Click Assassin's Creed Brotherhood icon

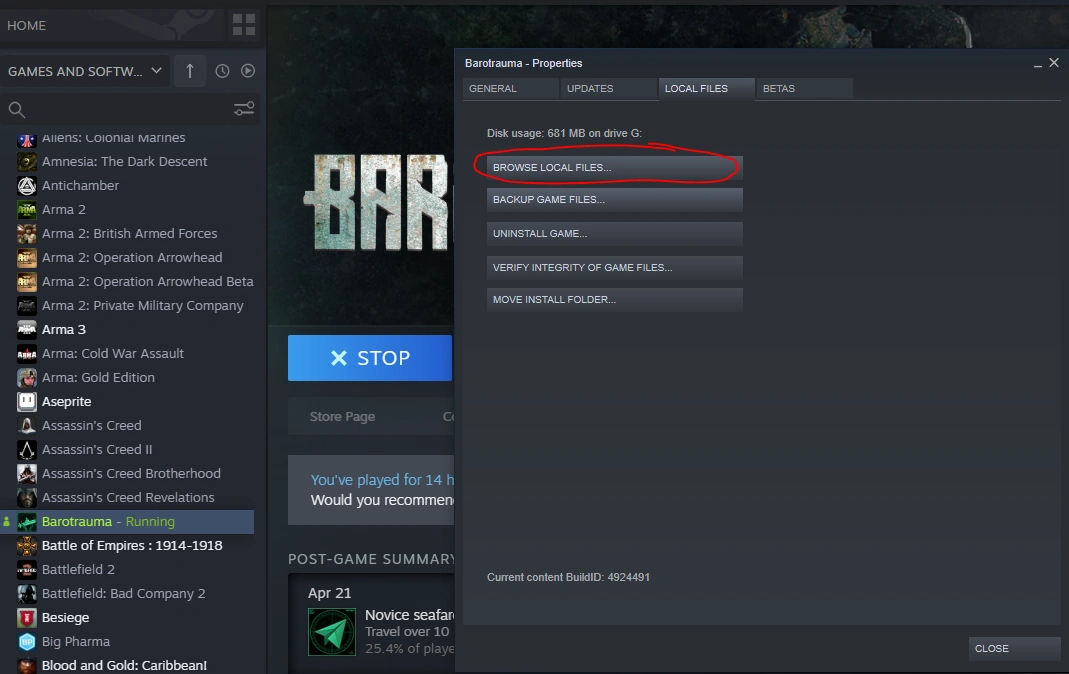click(27, 474)
